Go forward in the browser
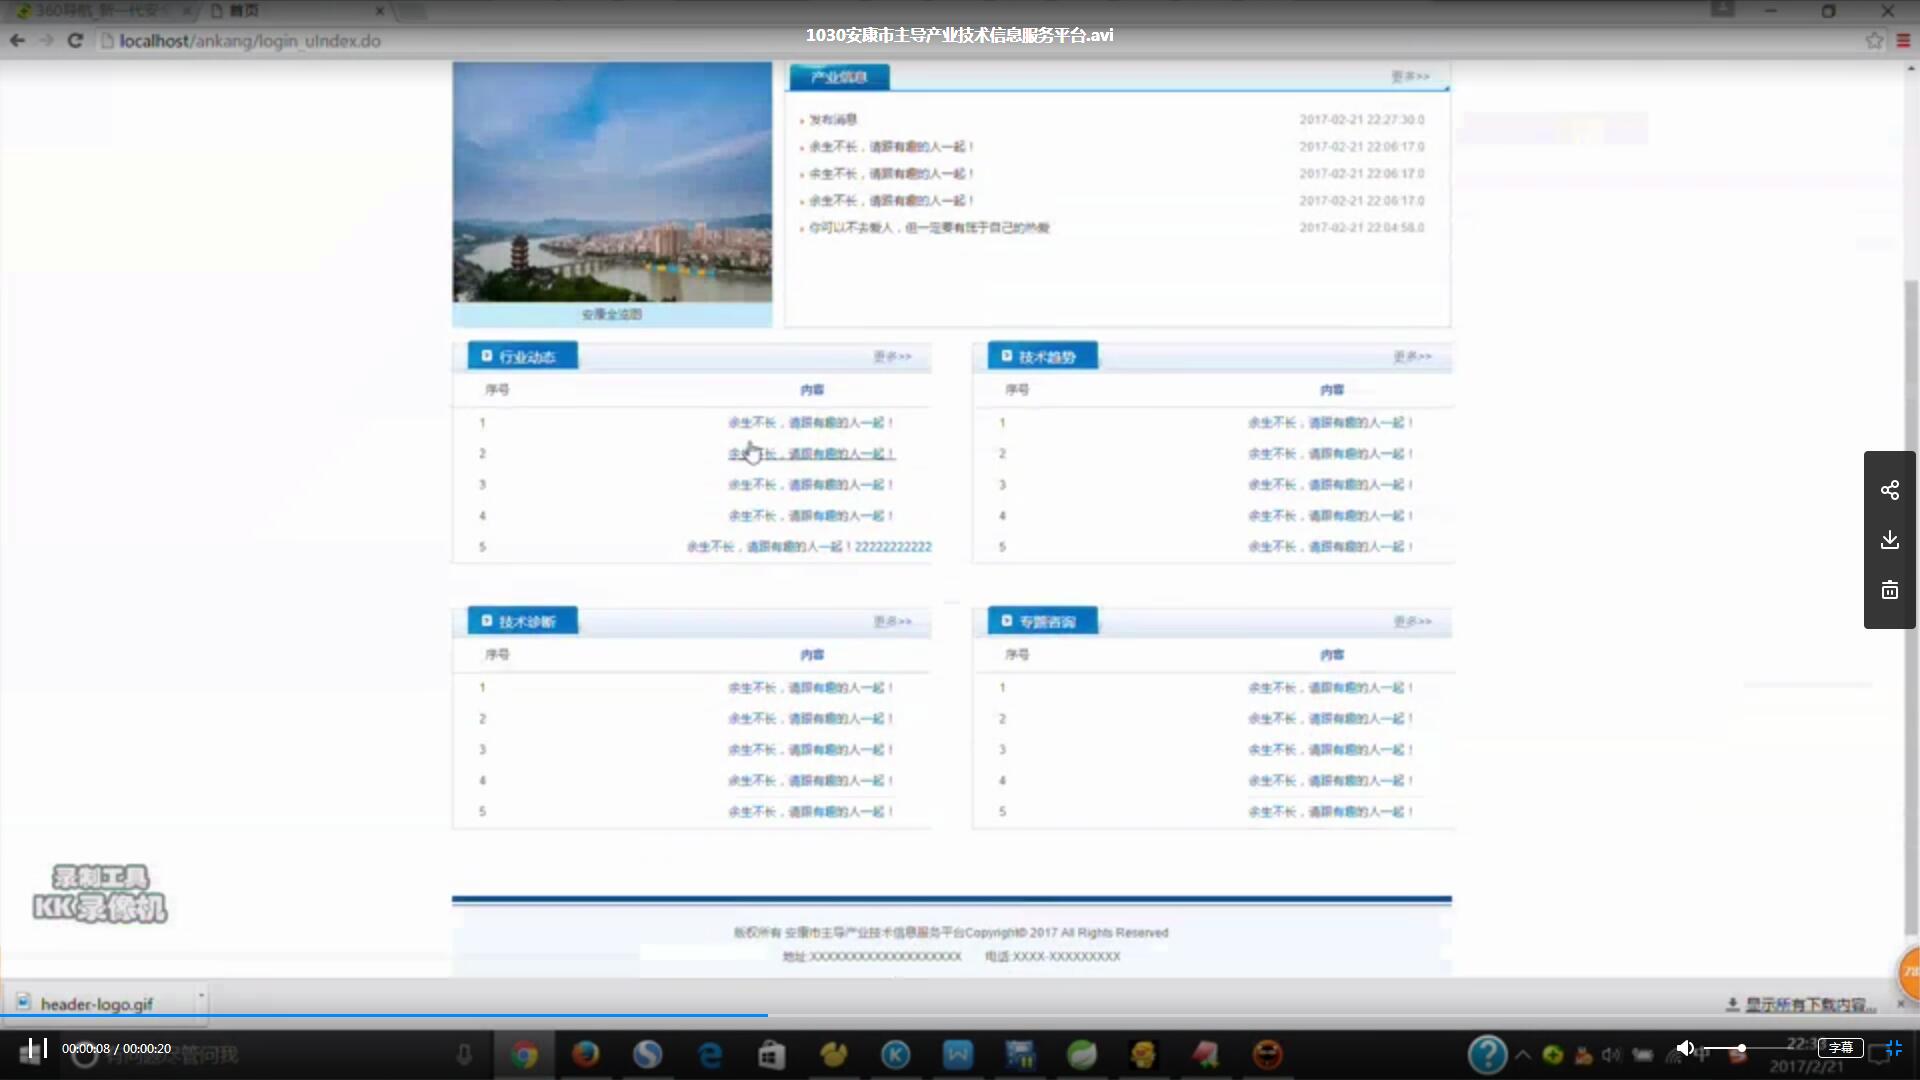Image resolution: width=1920 pixels, height=1080 pixels. coord(46,41)
